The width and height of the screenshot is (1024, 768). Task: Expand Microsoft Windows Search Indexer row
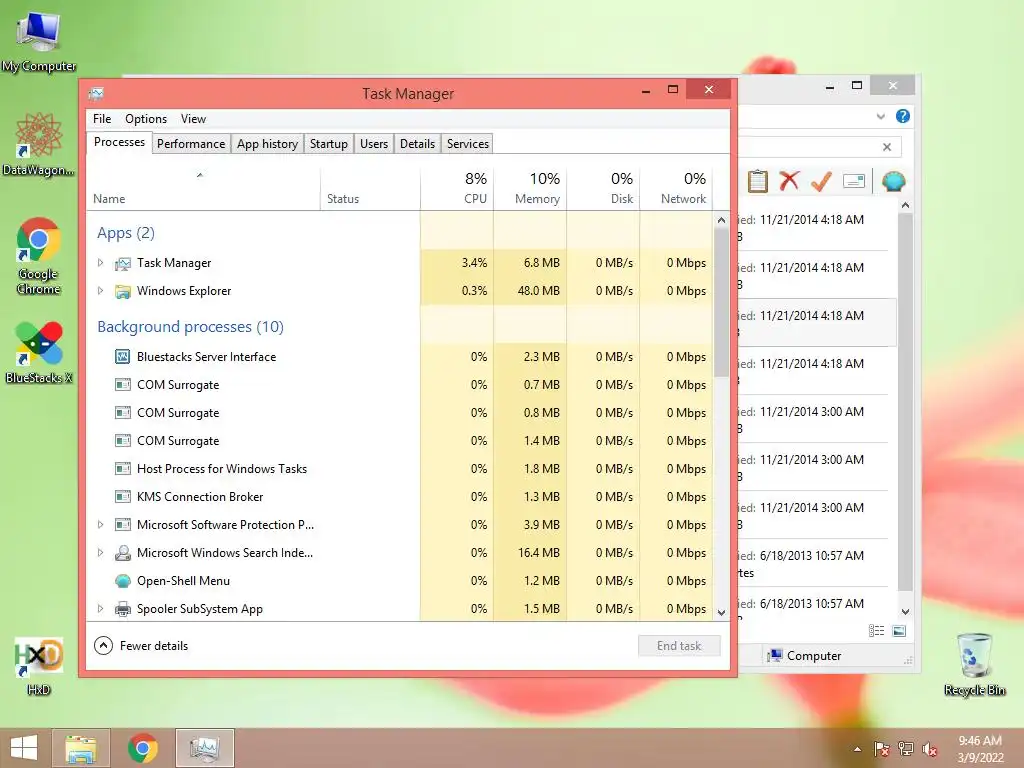pos(100,553)
